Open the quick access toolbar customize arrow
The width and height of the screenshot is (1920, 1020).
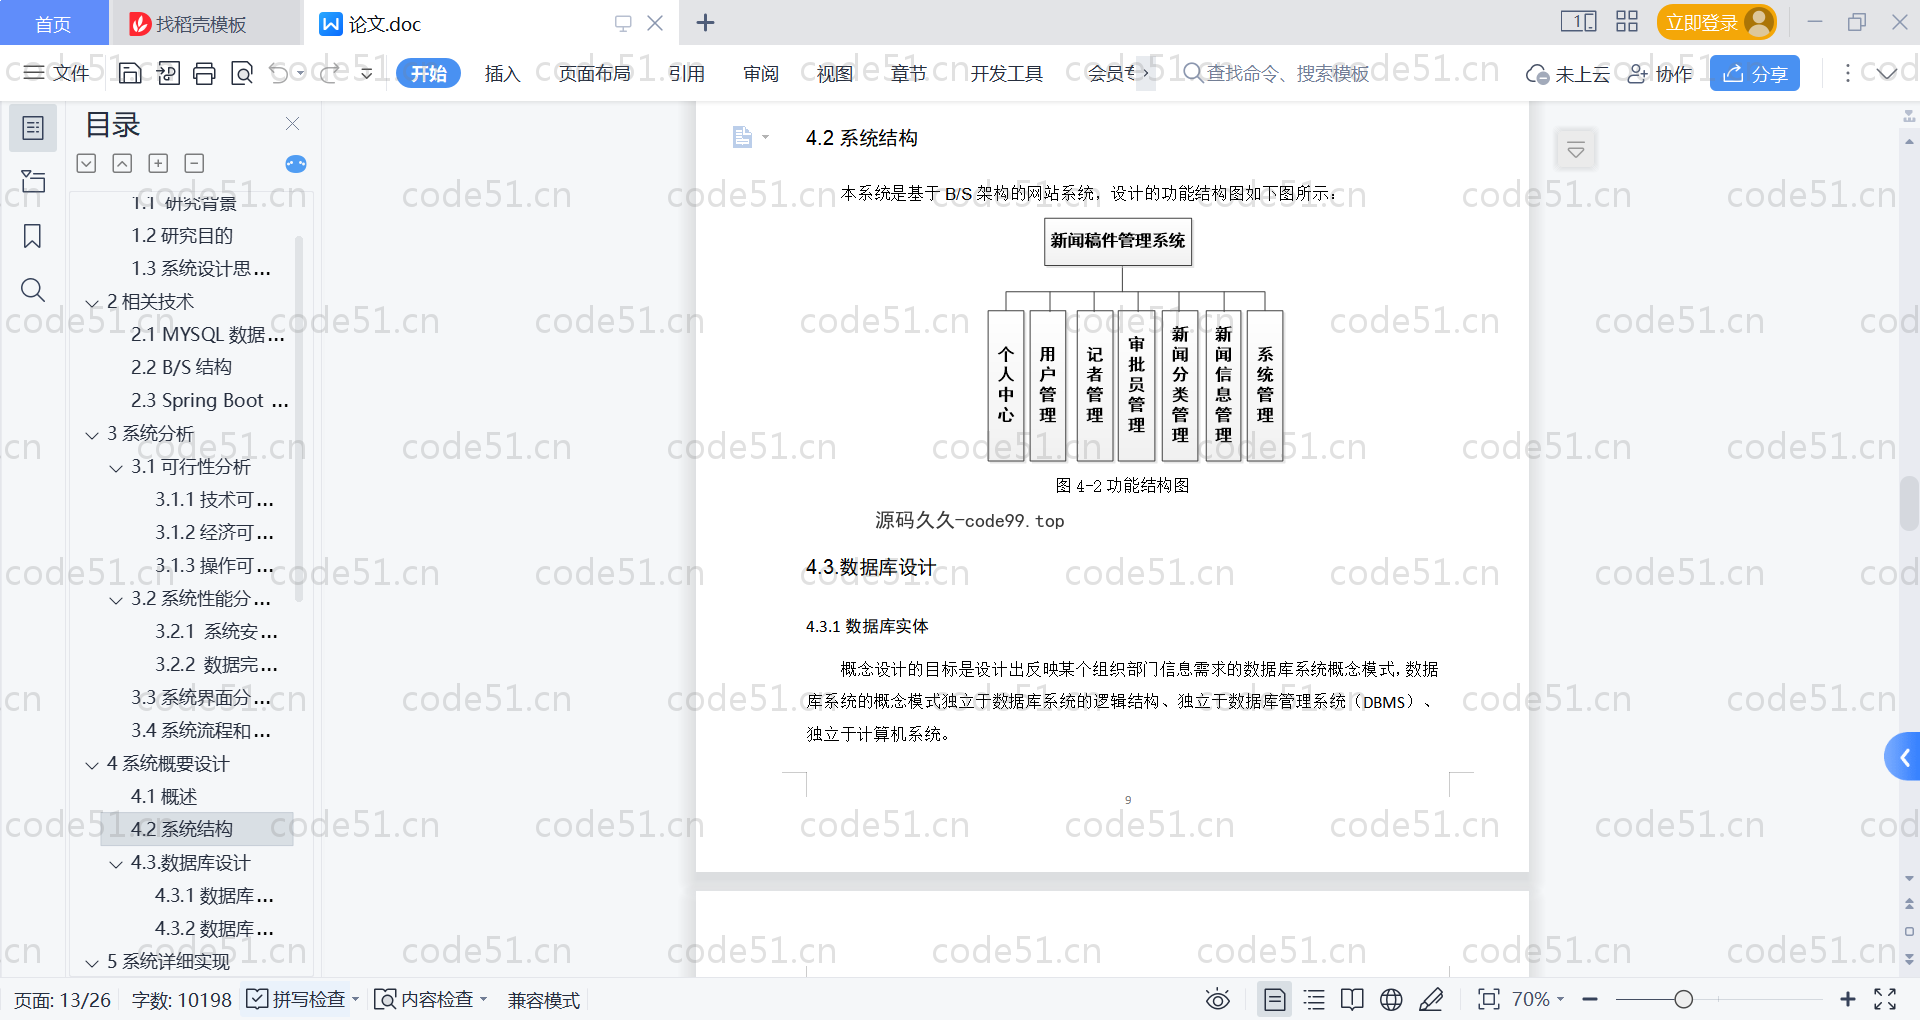(x=367, y=73)
